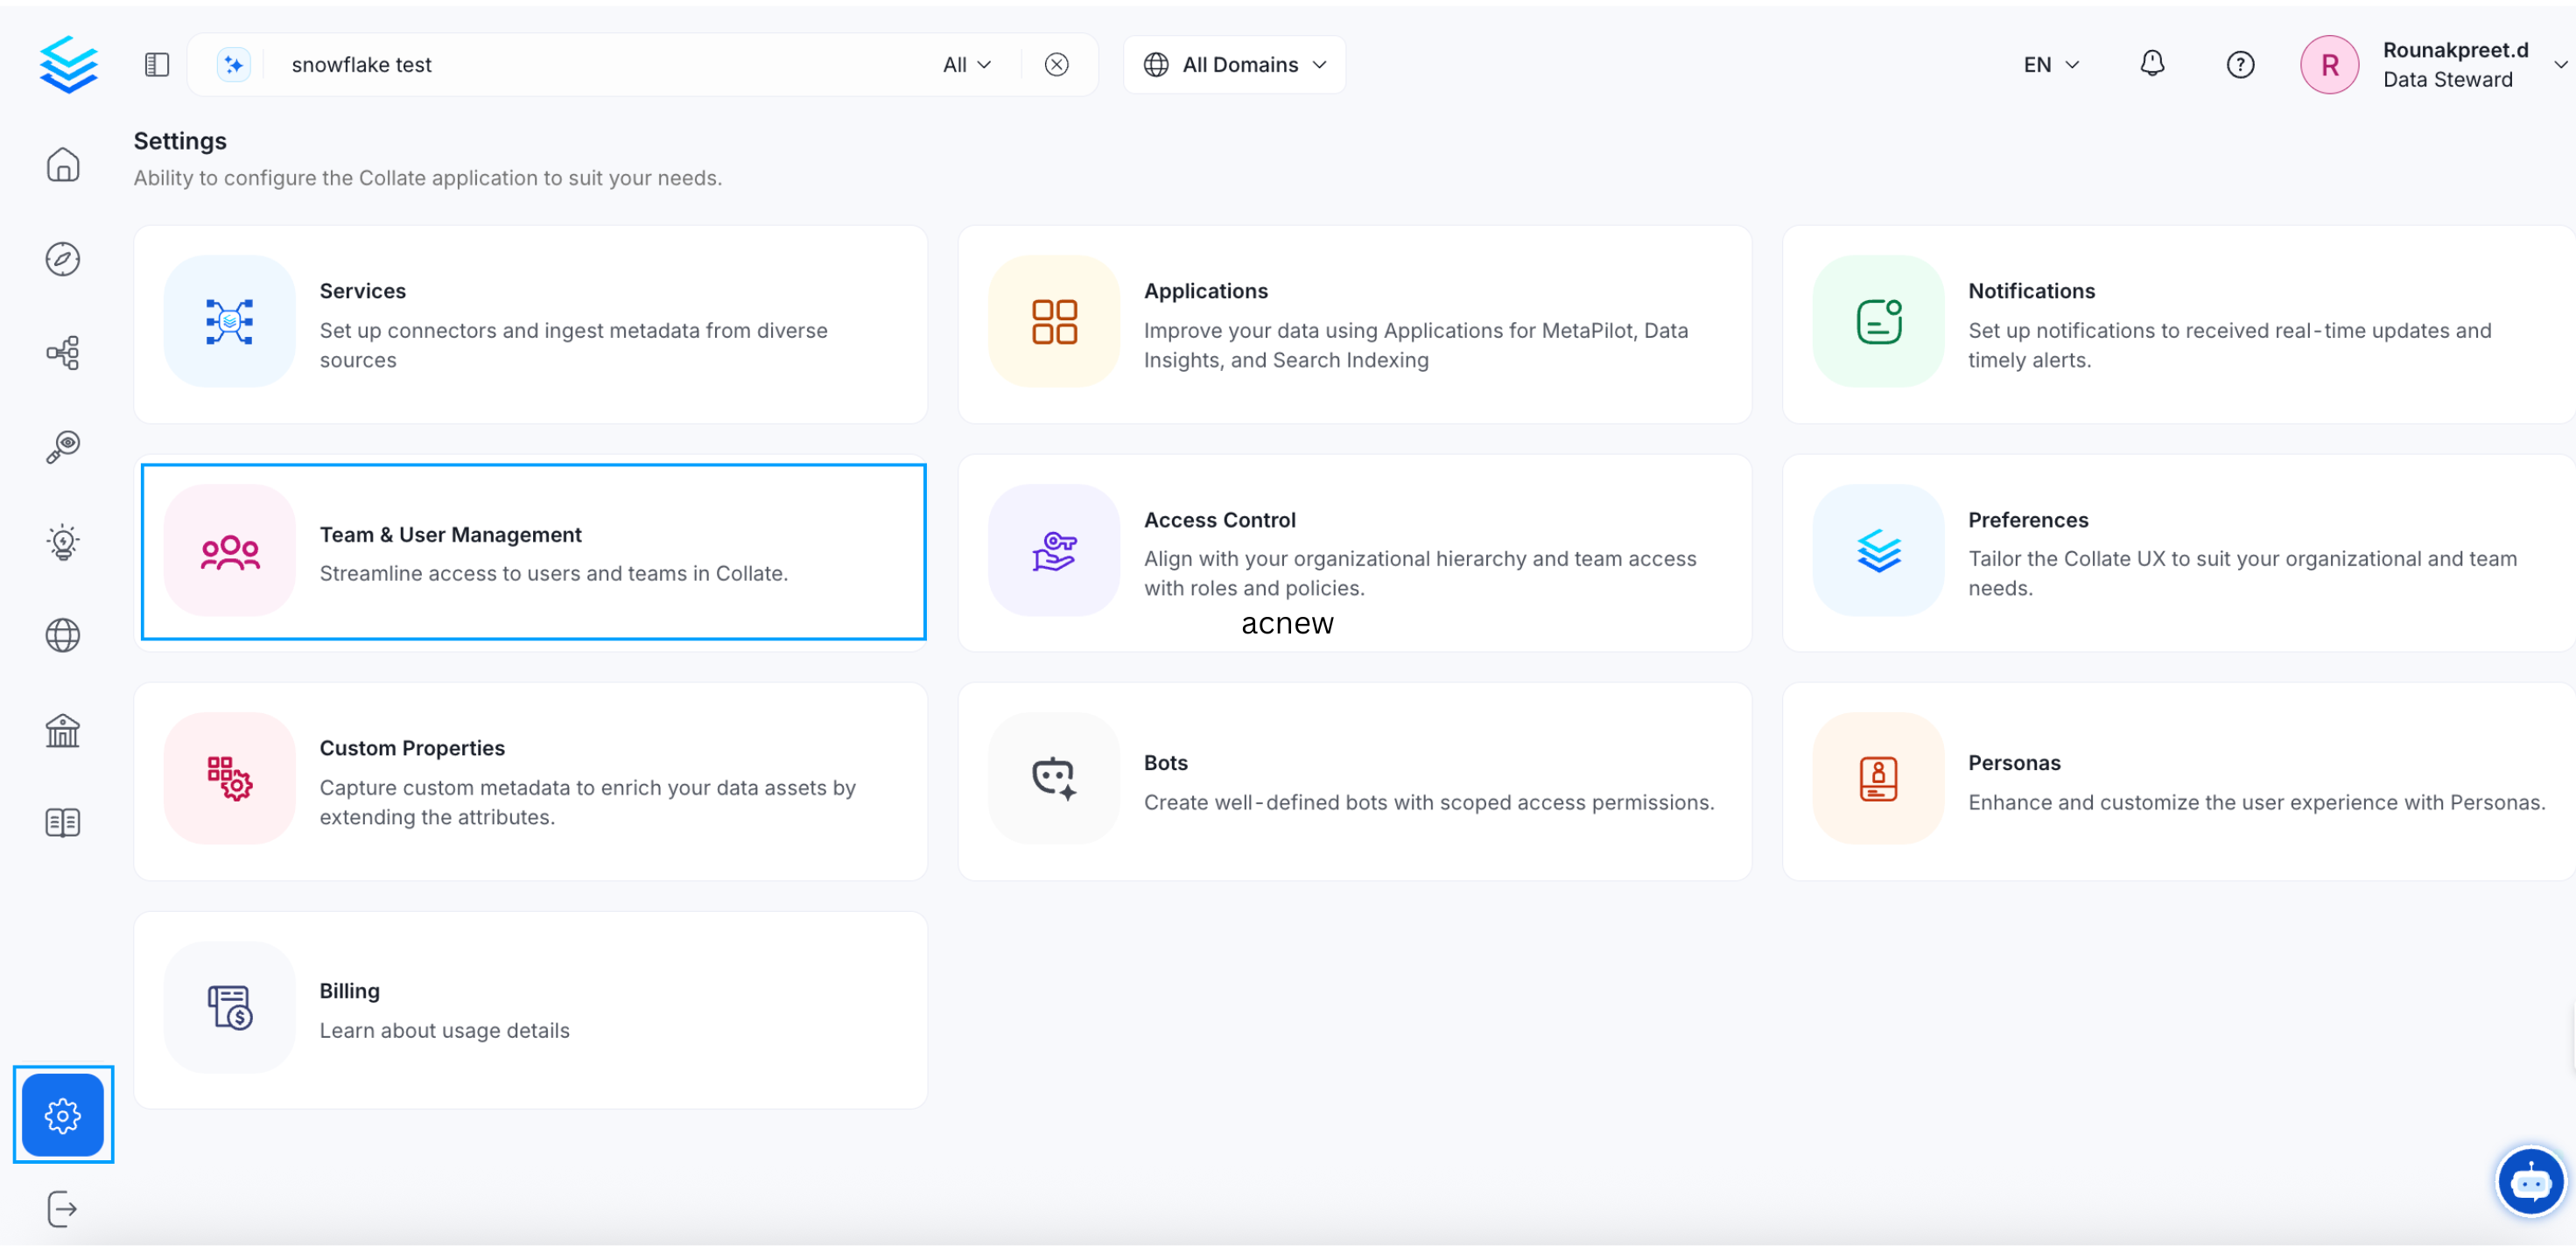Open the Access Control settings card
2576x1246 pixels.
1354,553
